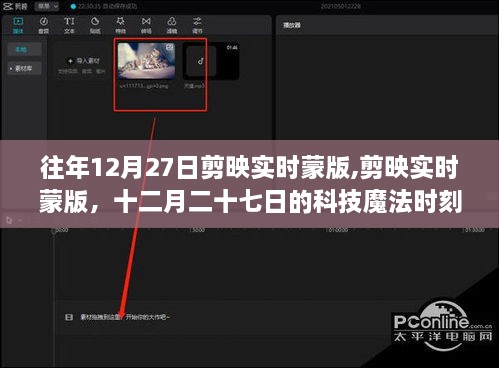Click the film strip icon in main track
The height and width of the screenshot is (368, 499).
pos(69,317)
